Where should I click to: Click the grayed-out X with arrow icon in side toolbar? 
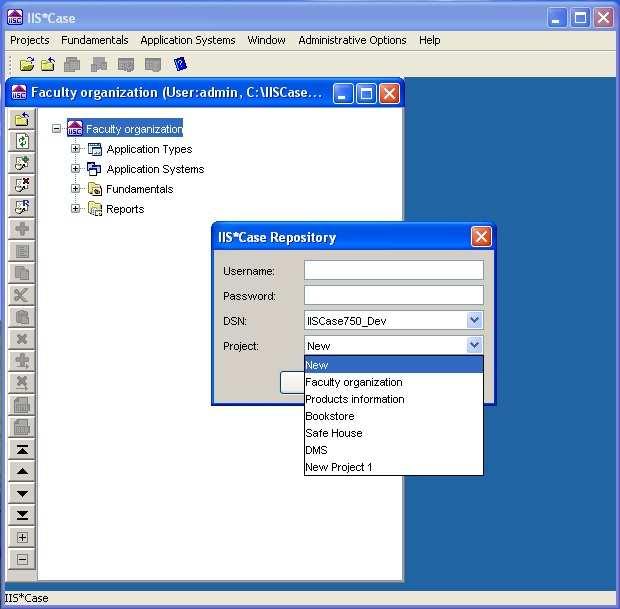tap(22, 383)
